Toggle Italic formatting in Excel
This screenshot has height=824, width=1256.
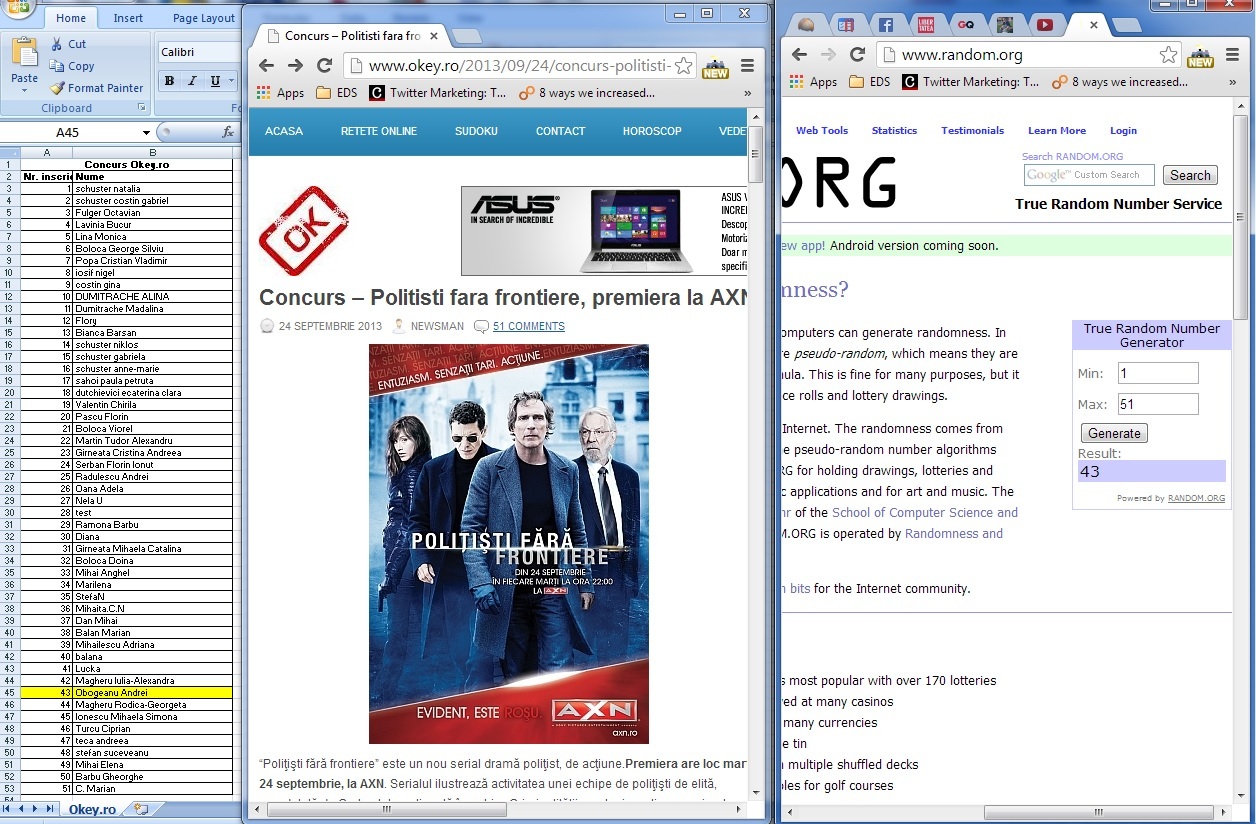[x=192, y=81]
